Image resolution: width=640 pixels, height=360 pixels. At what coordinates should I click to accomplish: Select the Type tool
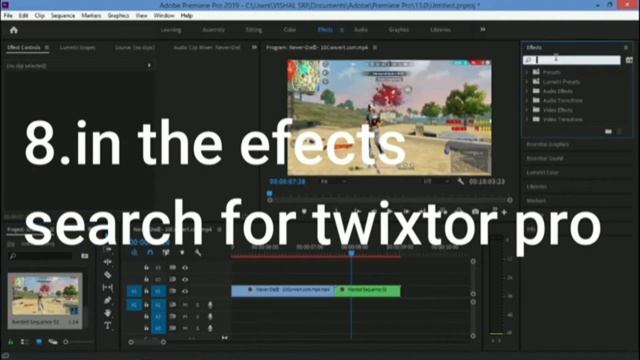point(108,326)
